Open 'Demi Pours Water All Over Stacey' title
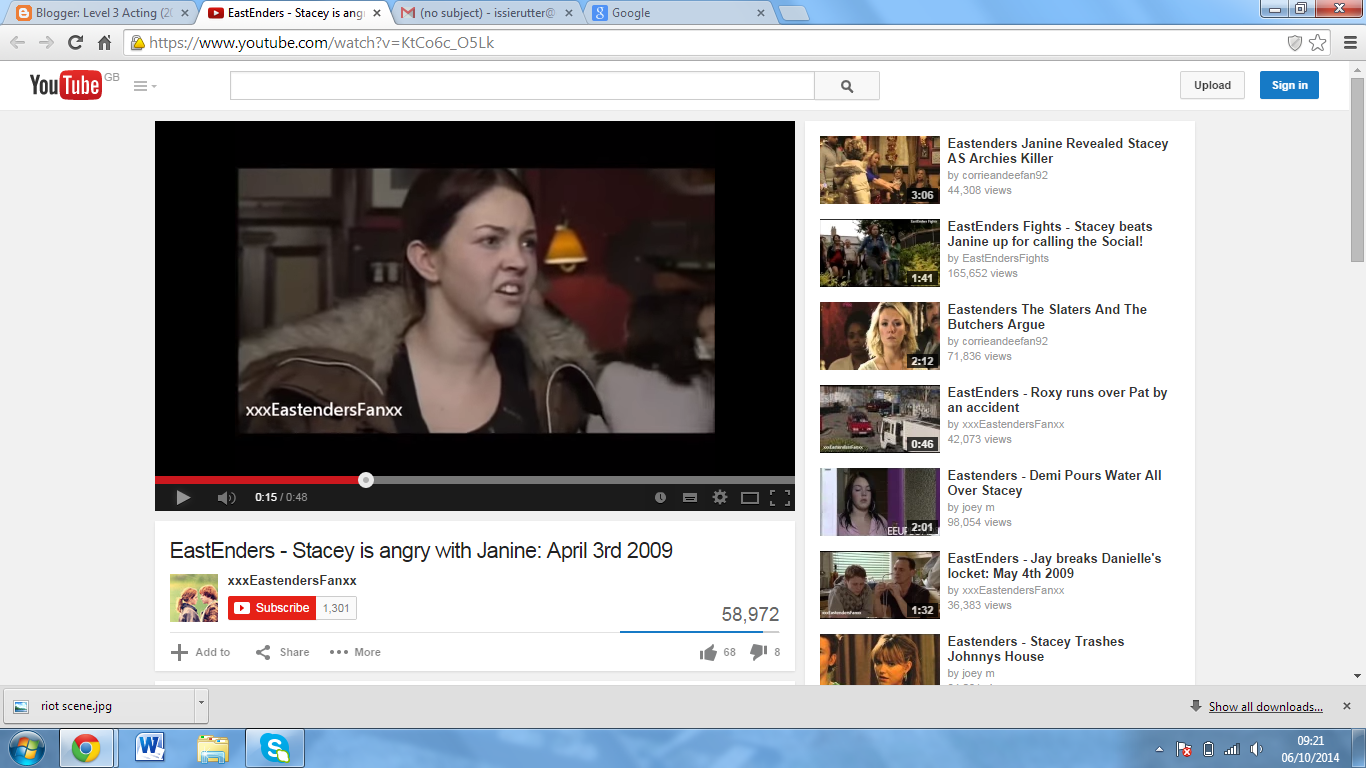The height and width of the screenshot is (768, 1366). click(x=1055, y=483)
